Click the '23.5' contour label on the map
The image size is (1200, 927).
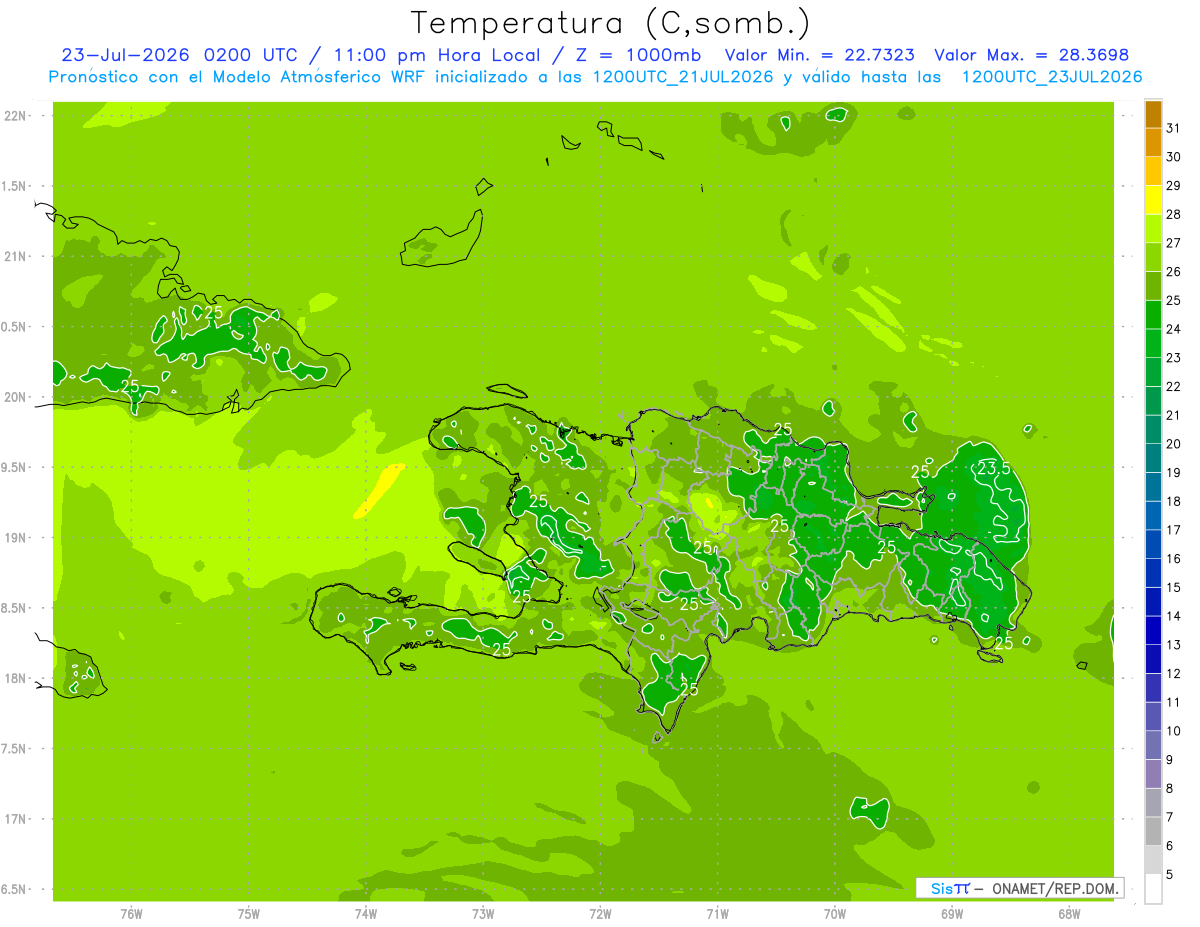tap(994, 468)
